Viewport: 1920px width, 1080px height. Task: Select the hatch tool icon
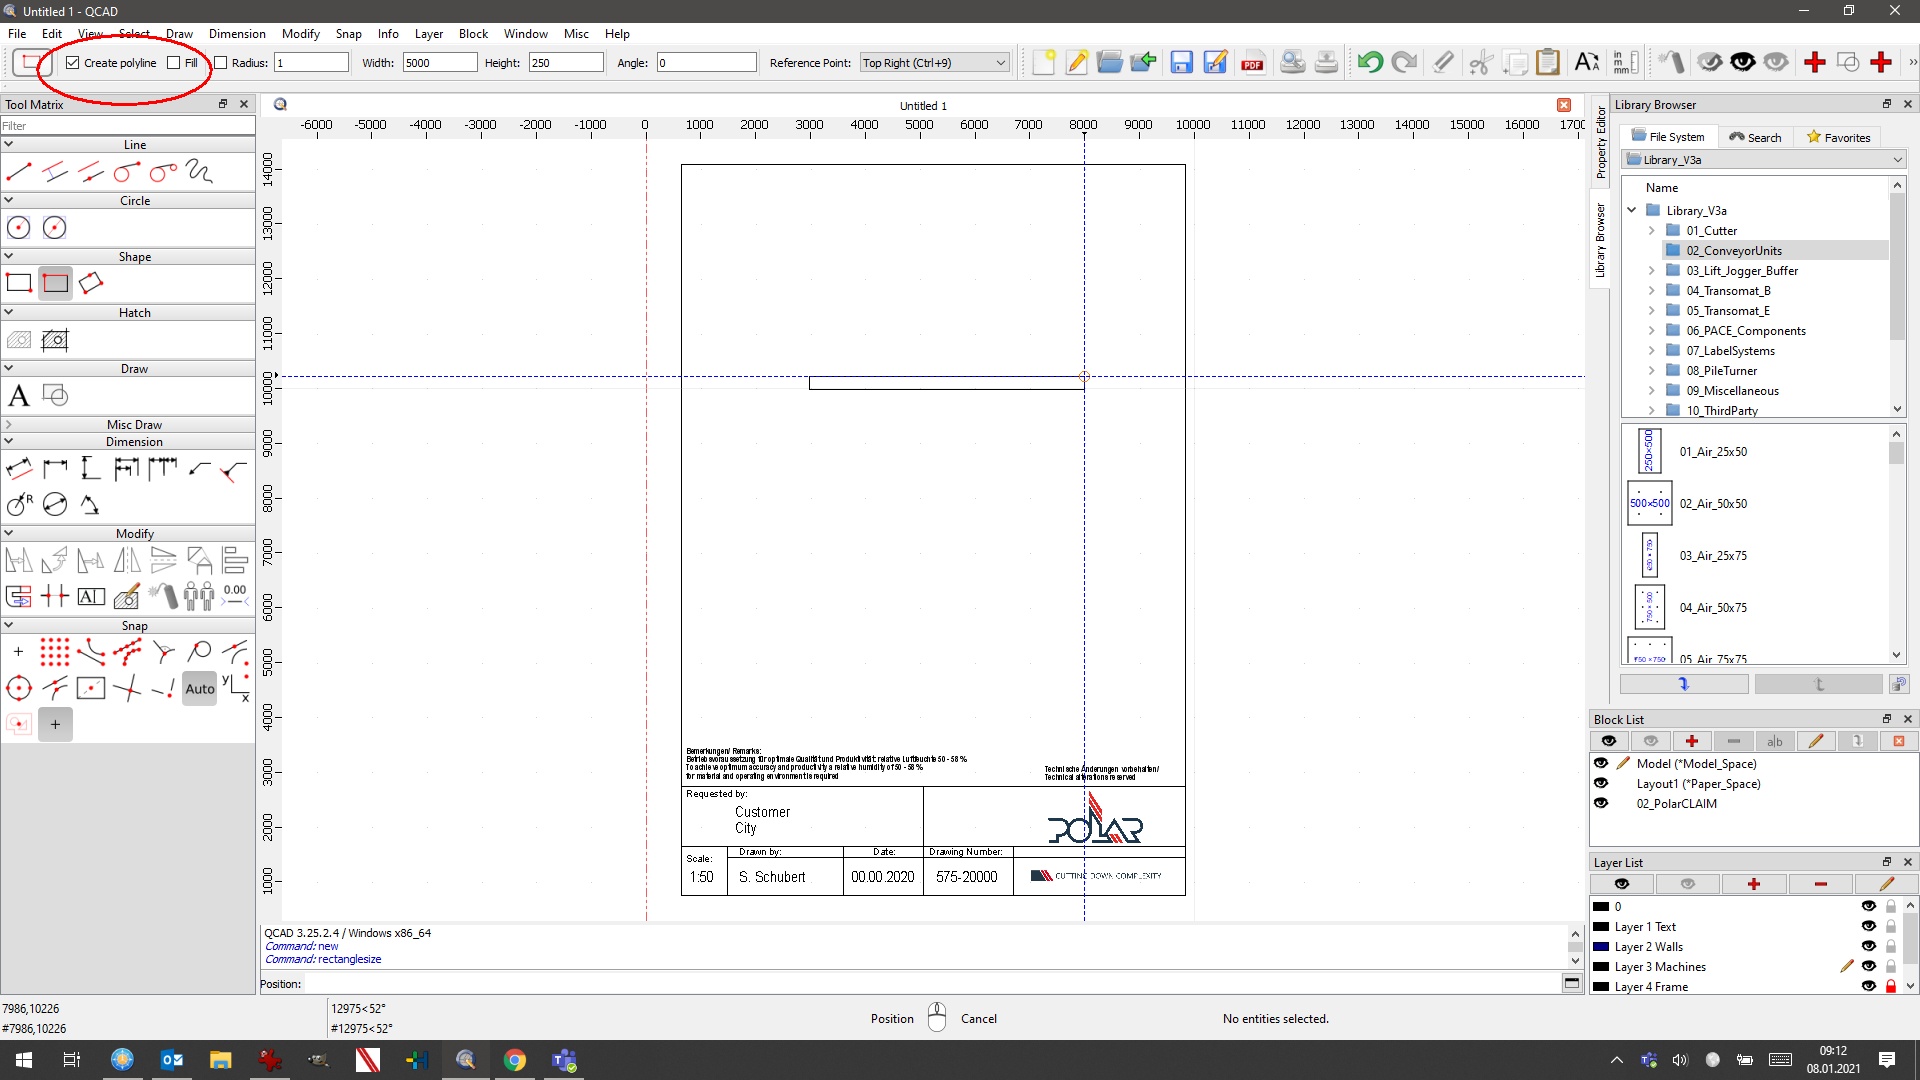point(19,340)
